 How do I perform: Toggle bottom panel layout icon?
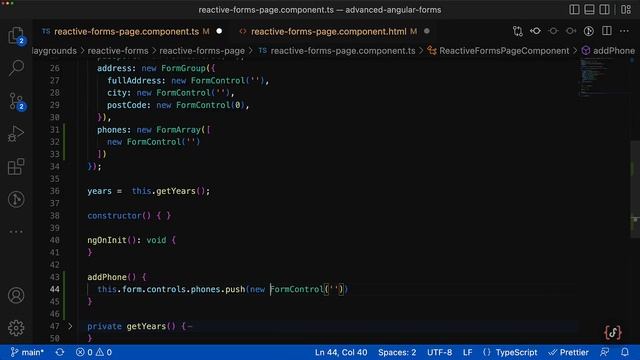click(589, 9)
